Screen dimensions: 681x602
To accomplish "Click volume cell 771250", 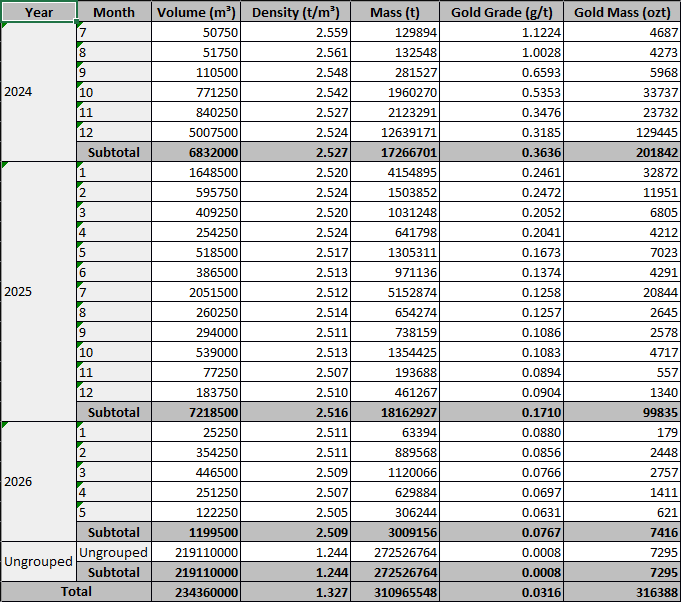I will (196, 92).
